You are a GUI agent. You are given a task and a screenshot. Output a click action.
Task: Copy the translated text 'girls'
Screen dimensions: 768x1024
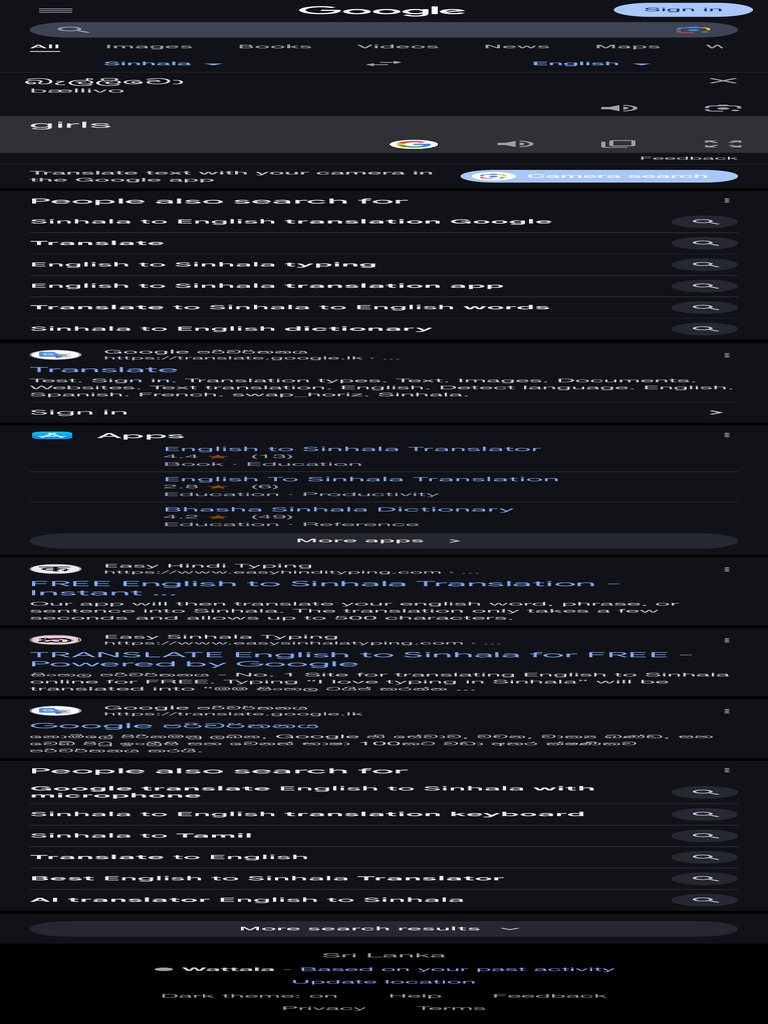pyautogui.click(x=618, y=144)
